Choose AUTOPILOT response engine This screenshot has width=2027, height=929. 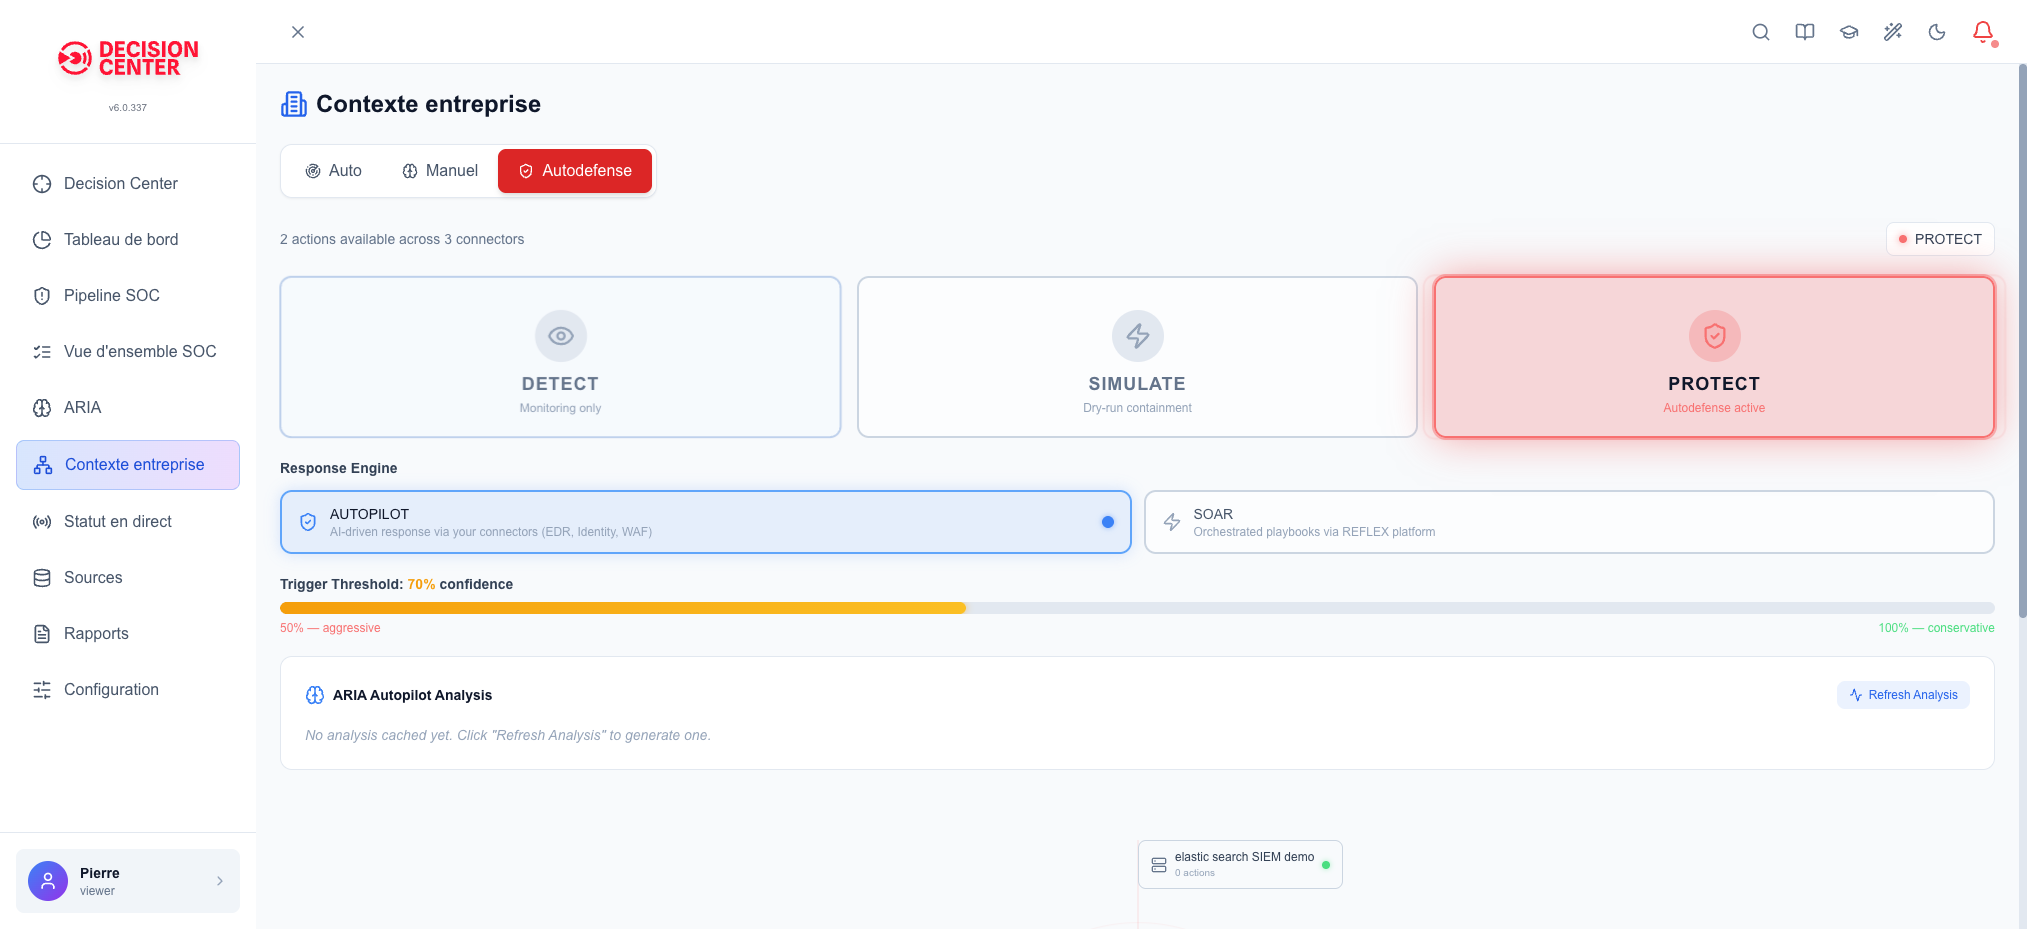click(x=705, y=522)
